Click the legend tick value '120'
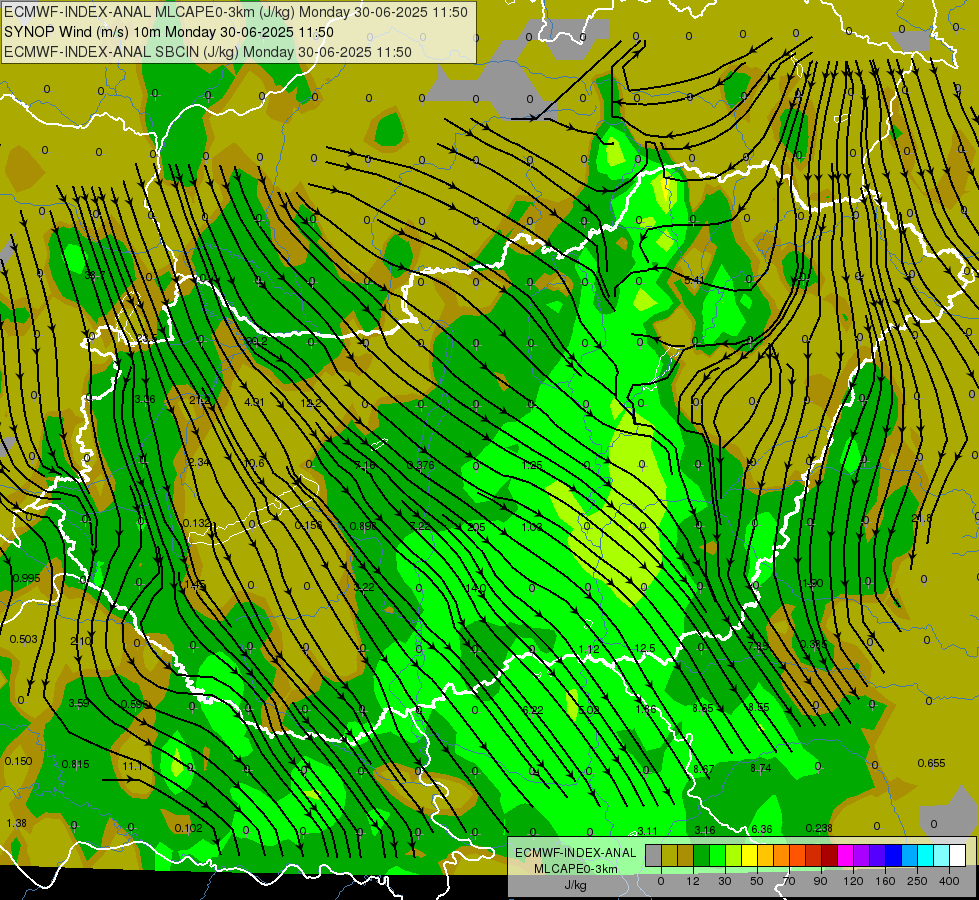This screenshot has width=979, height=900. 853,881
